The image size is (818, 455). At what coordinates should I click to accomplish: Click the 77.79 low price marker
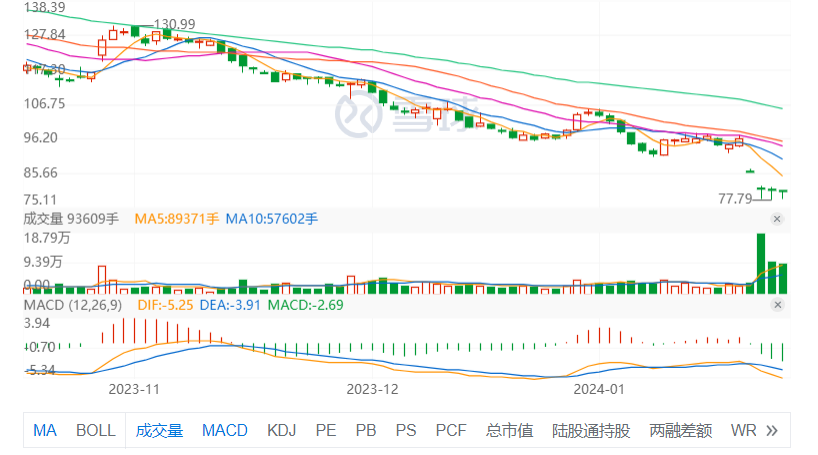coord(735,199)
